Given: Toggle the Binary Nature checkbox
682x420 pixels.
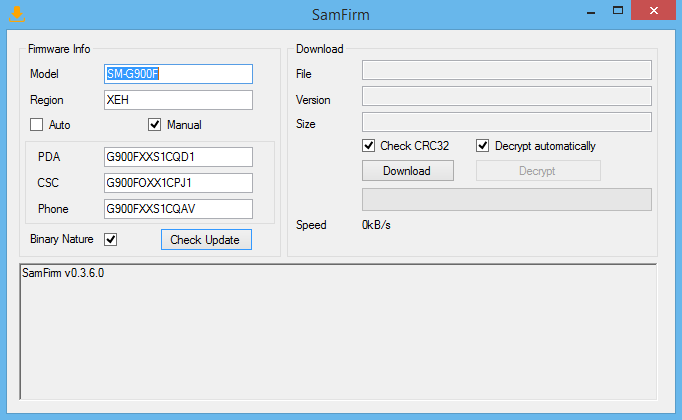Looking at the screenshot, I should pyautogui.click(x=110, y=239).
